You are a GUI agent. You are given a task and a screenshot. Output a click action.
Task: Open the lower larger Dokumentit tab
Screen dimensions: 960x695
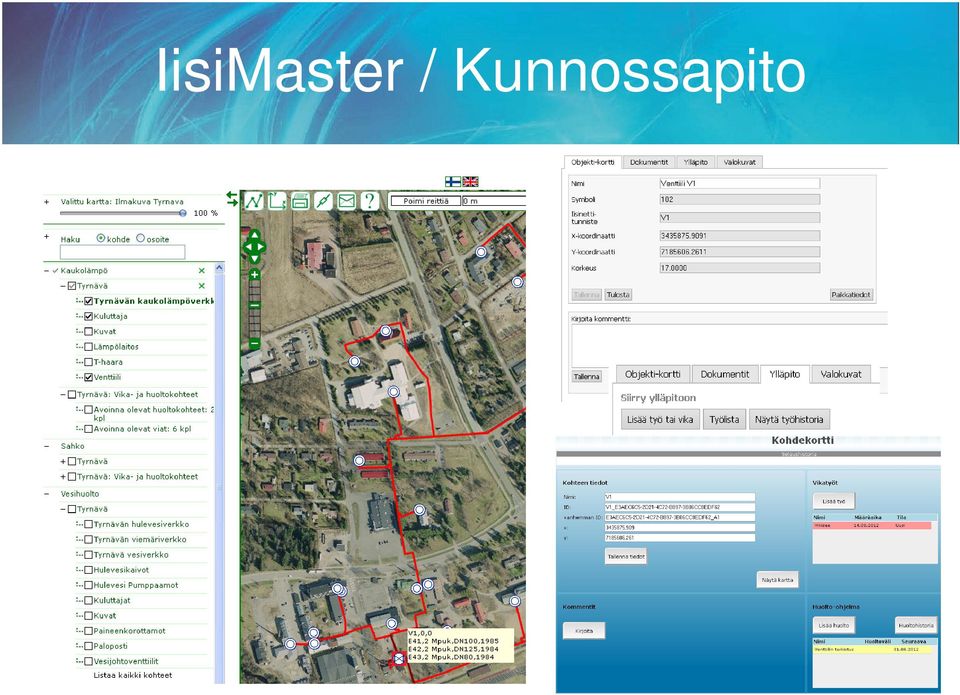pos(725,374)
